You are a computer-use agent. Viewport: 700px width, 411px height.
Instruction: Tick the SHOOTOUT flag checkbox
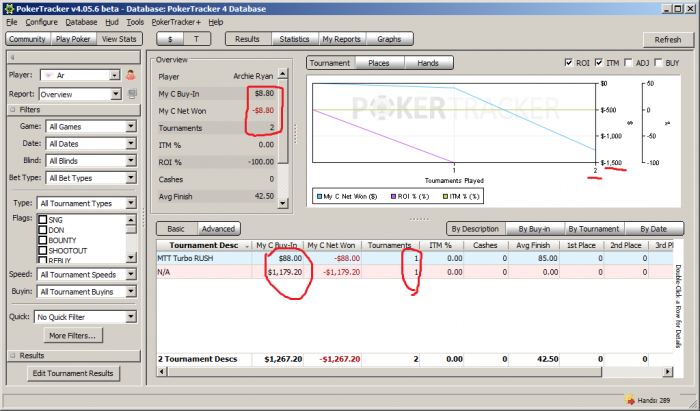click(43, 250)
